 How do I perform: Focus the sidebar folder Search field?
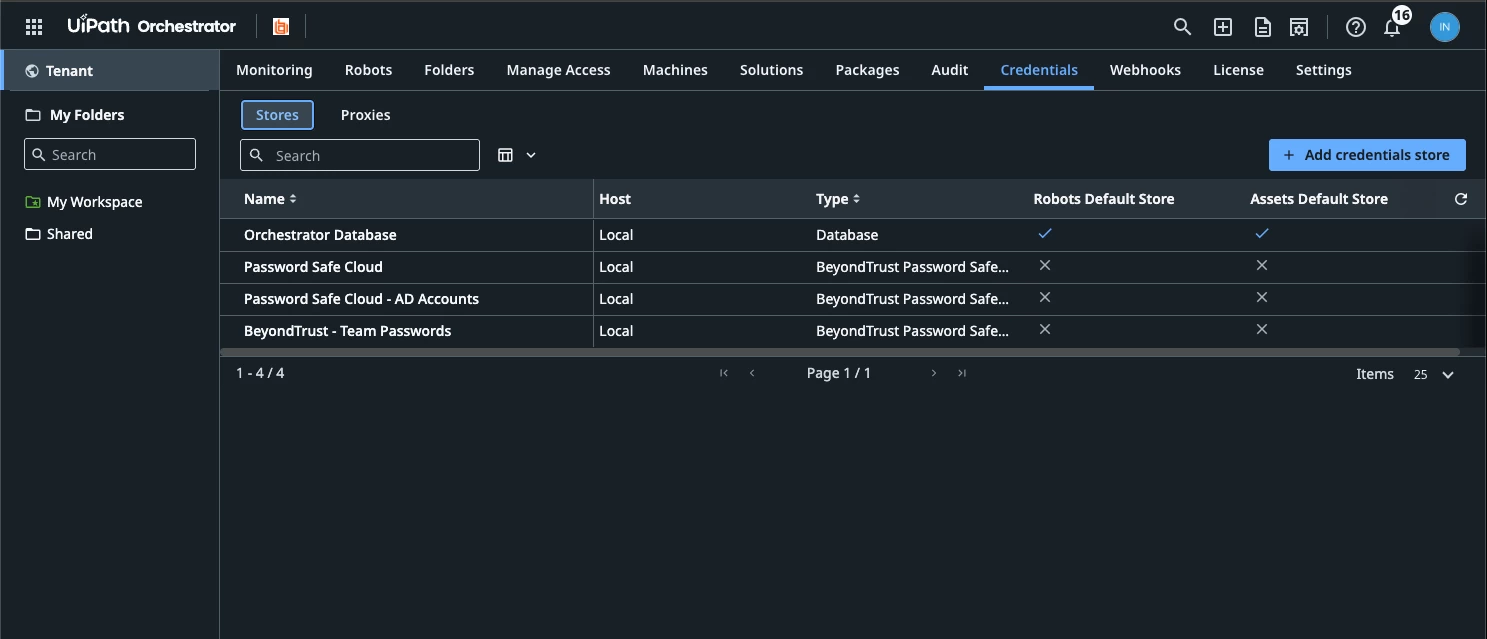coord(110,154)
